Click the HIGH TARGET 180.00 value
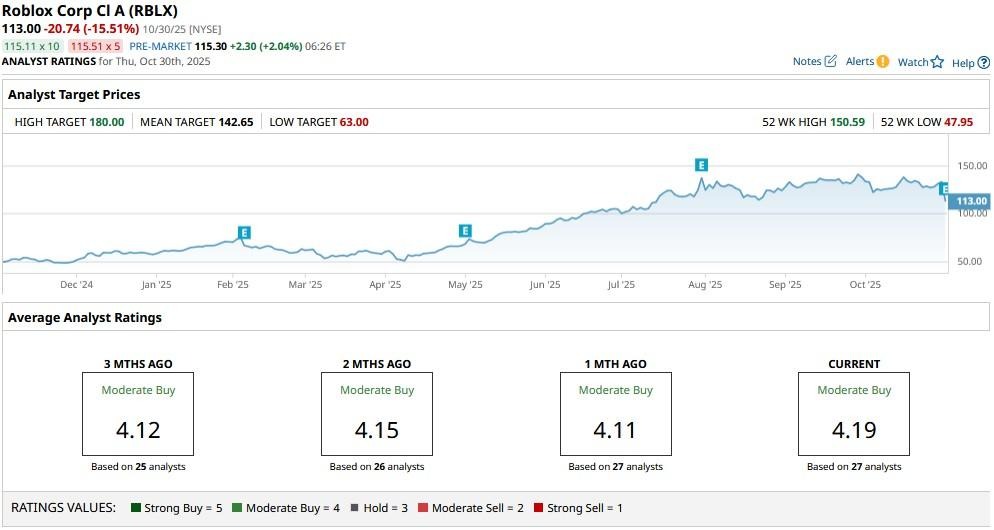Screen dimensions: 994x530 coord(107,122)
